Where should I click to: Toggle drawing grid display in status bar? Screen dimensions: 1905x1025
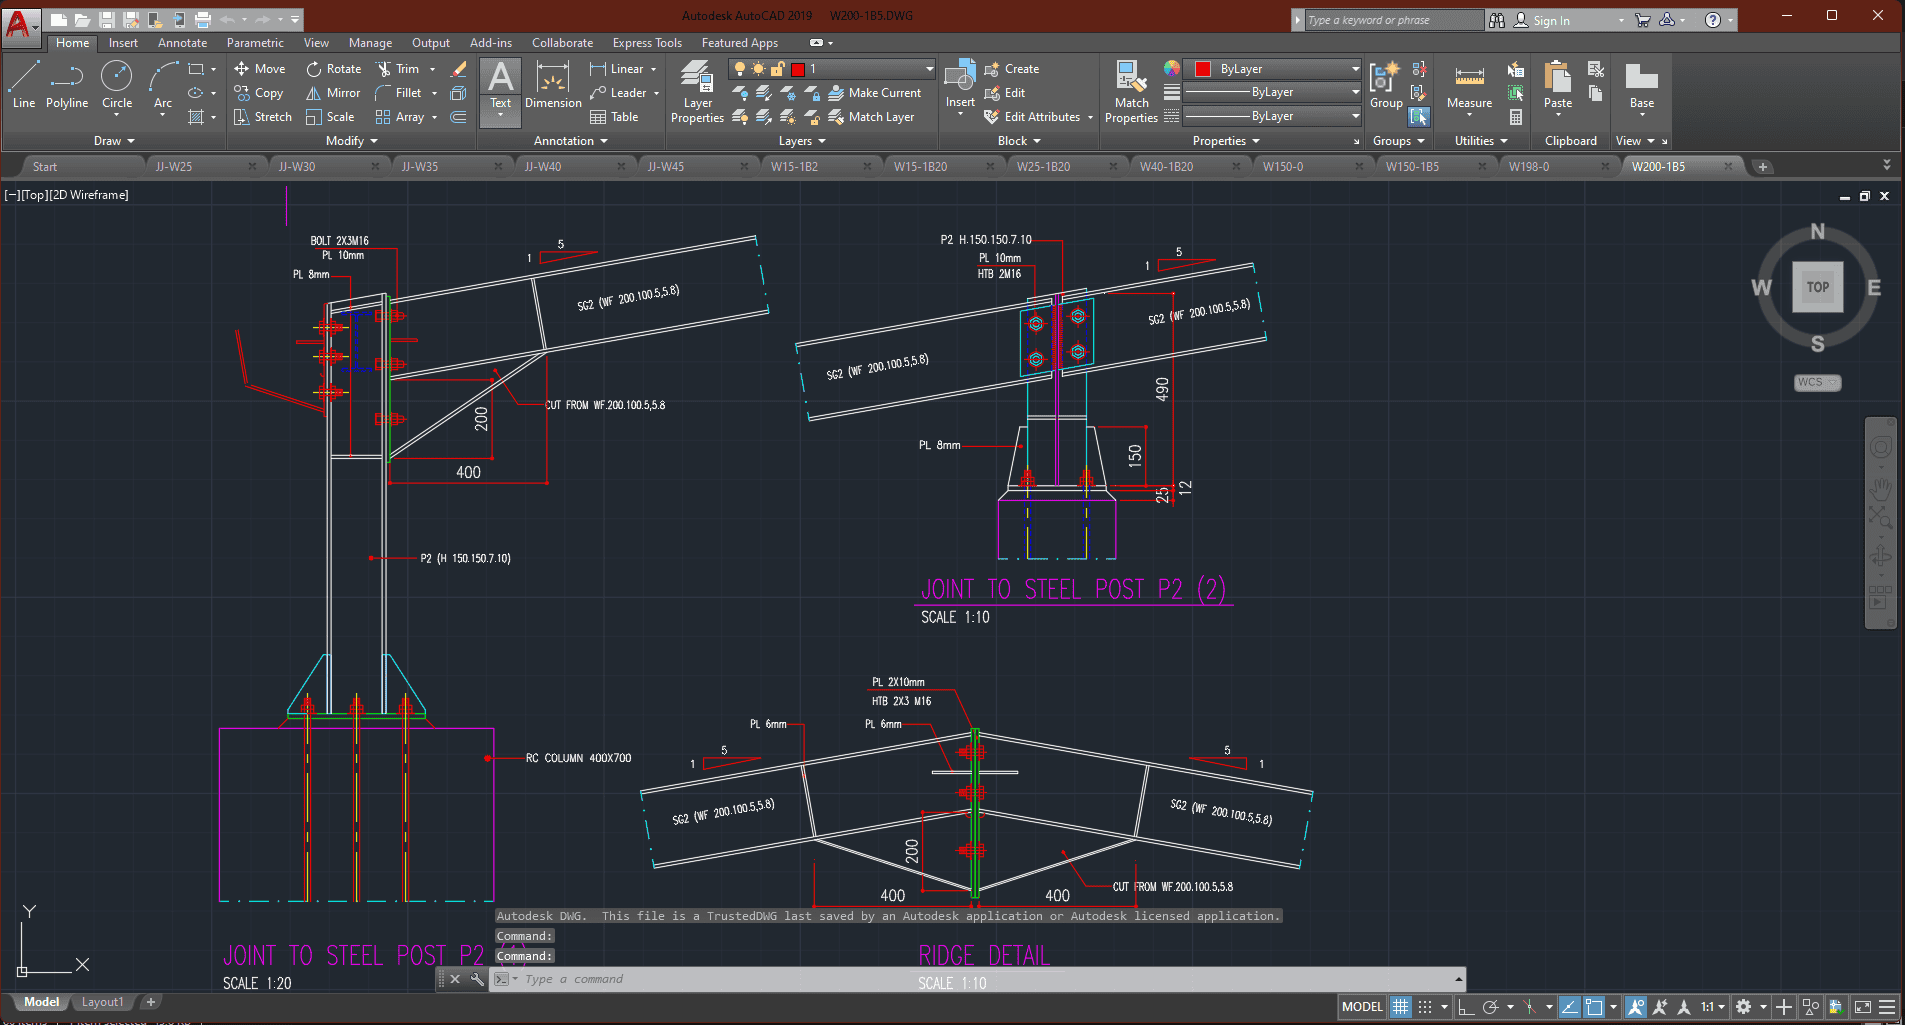pyautogui.click(x=1401, y=1007)
